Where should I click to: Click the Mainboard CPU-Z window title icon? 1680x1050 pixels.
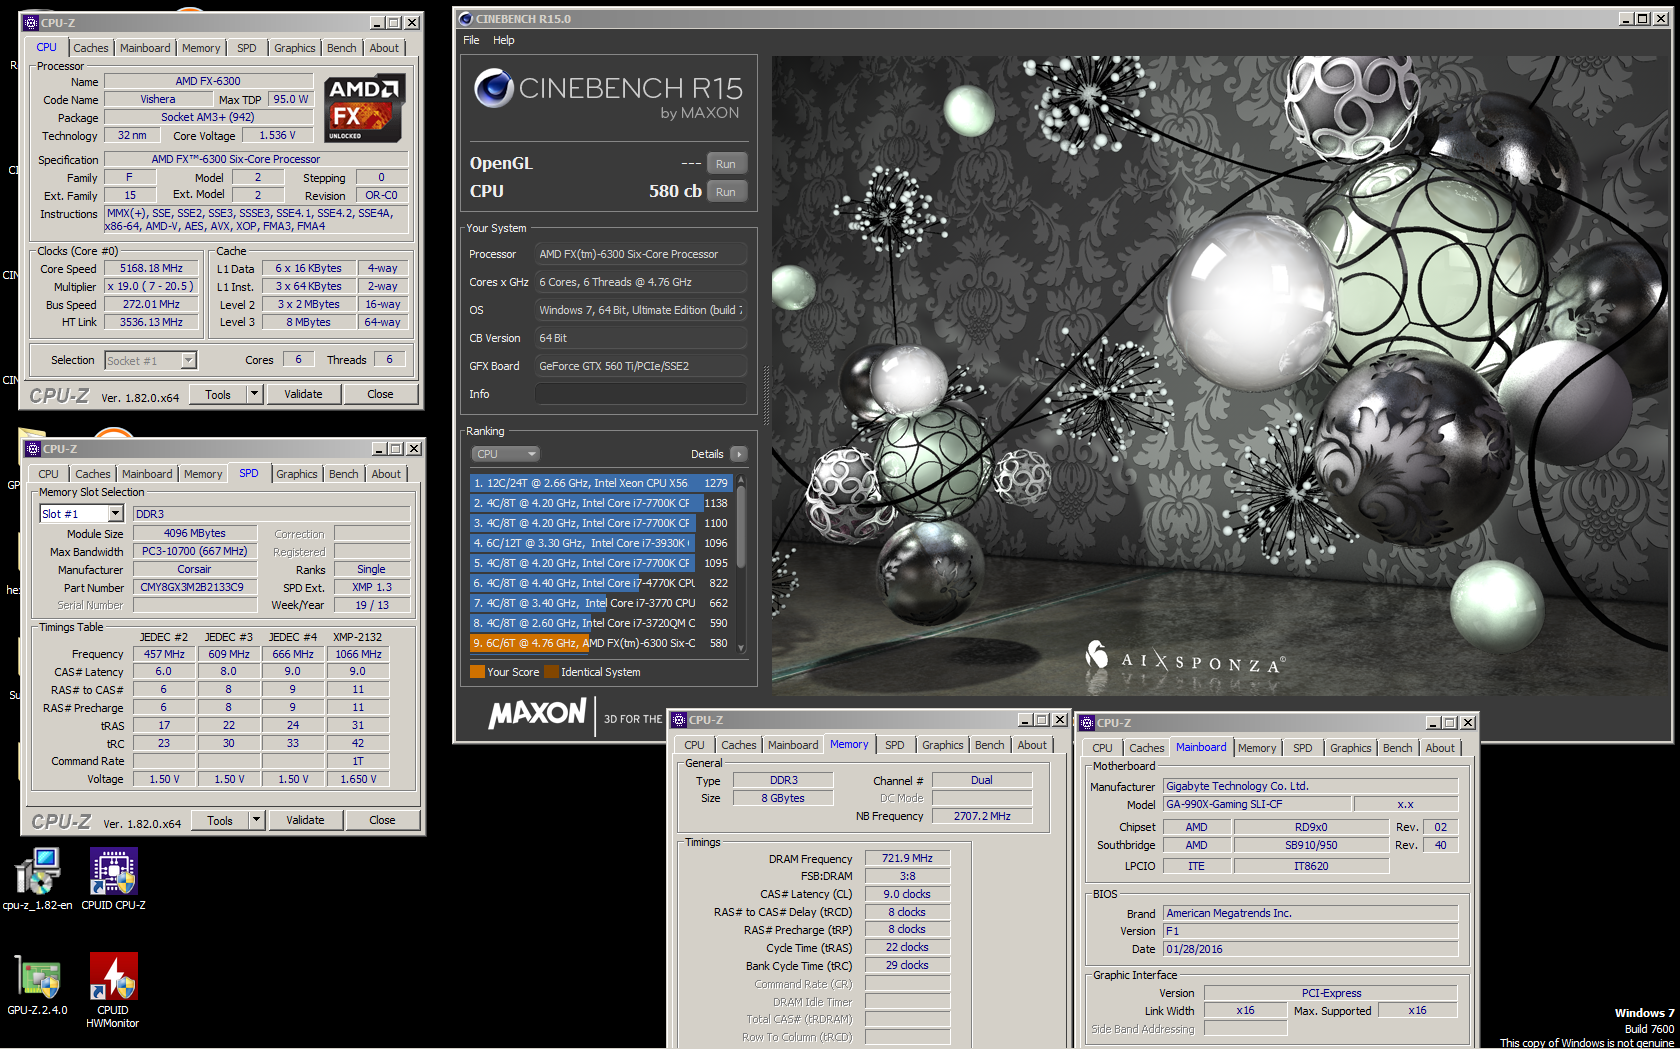point(1087,723)
